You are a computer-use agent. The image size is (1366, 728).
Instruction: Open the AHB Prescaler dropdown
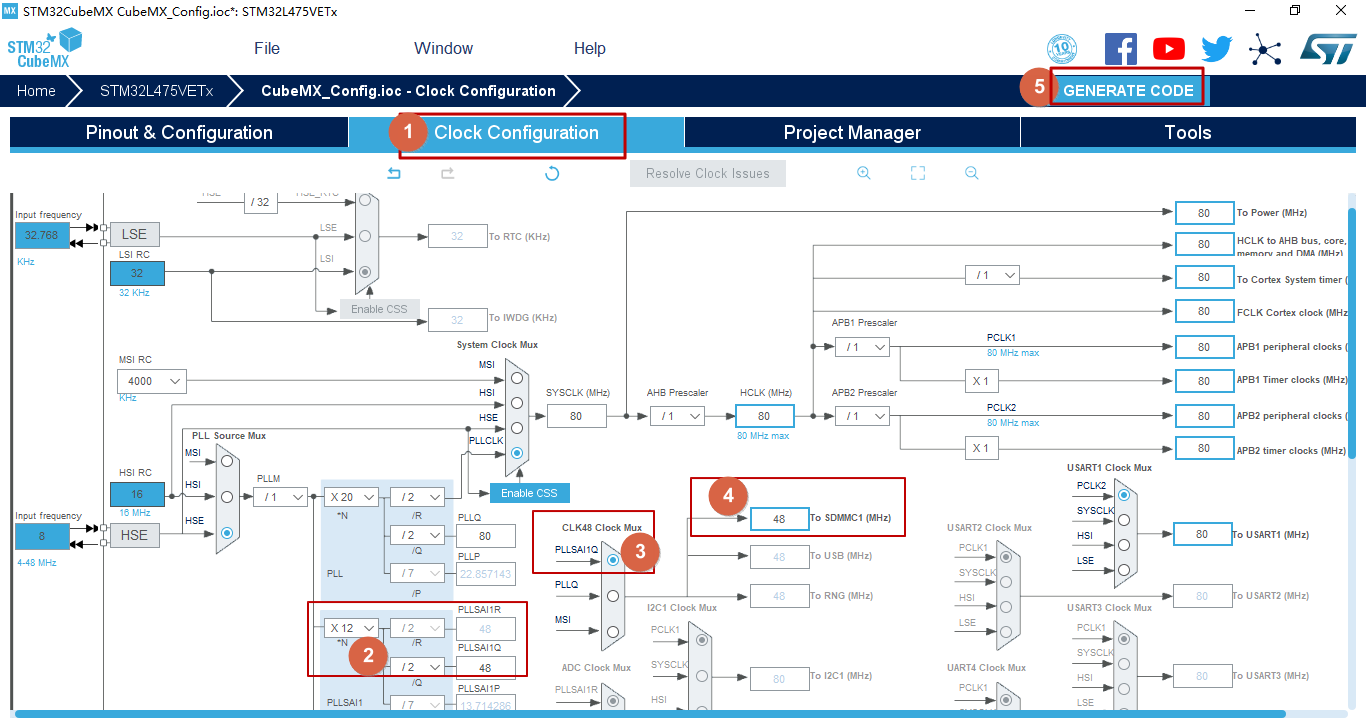pos(677,416)
